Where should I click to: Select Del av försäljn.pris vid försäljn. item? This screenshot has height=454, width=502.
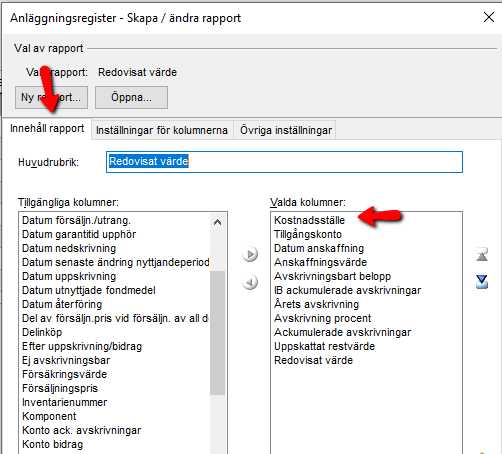(114, 318)
